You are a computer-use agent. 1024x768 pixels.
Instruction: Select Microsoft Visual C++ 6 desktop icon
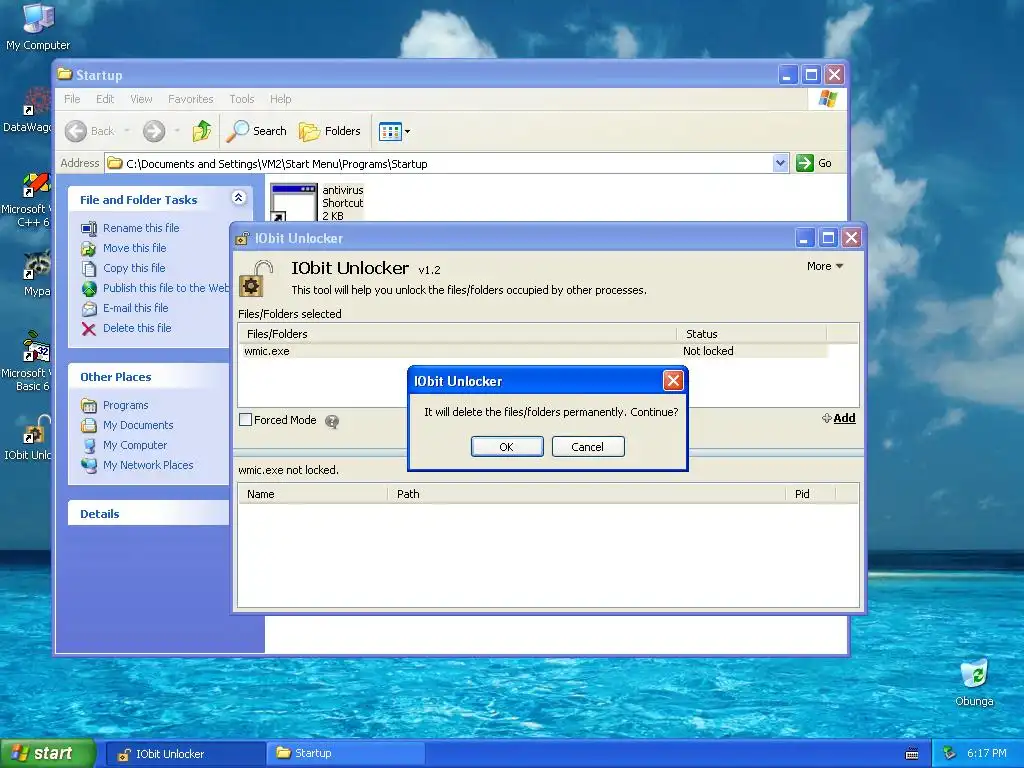26,200
